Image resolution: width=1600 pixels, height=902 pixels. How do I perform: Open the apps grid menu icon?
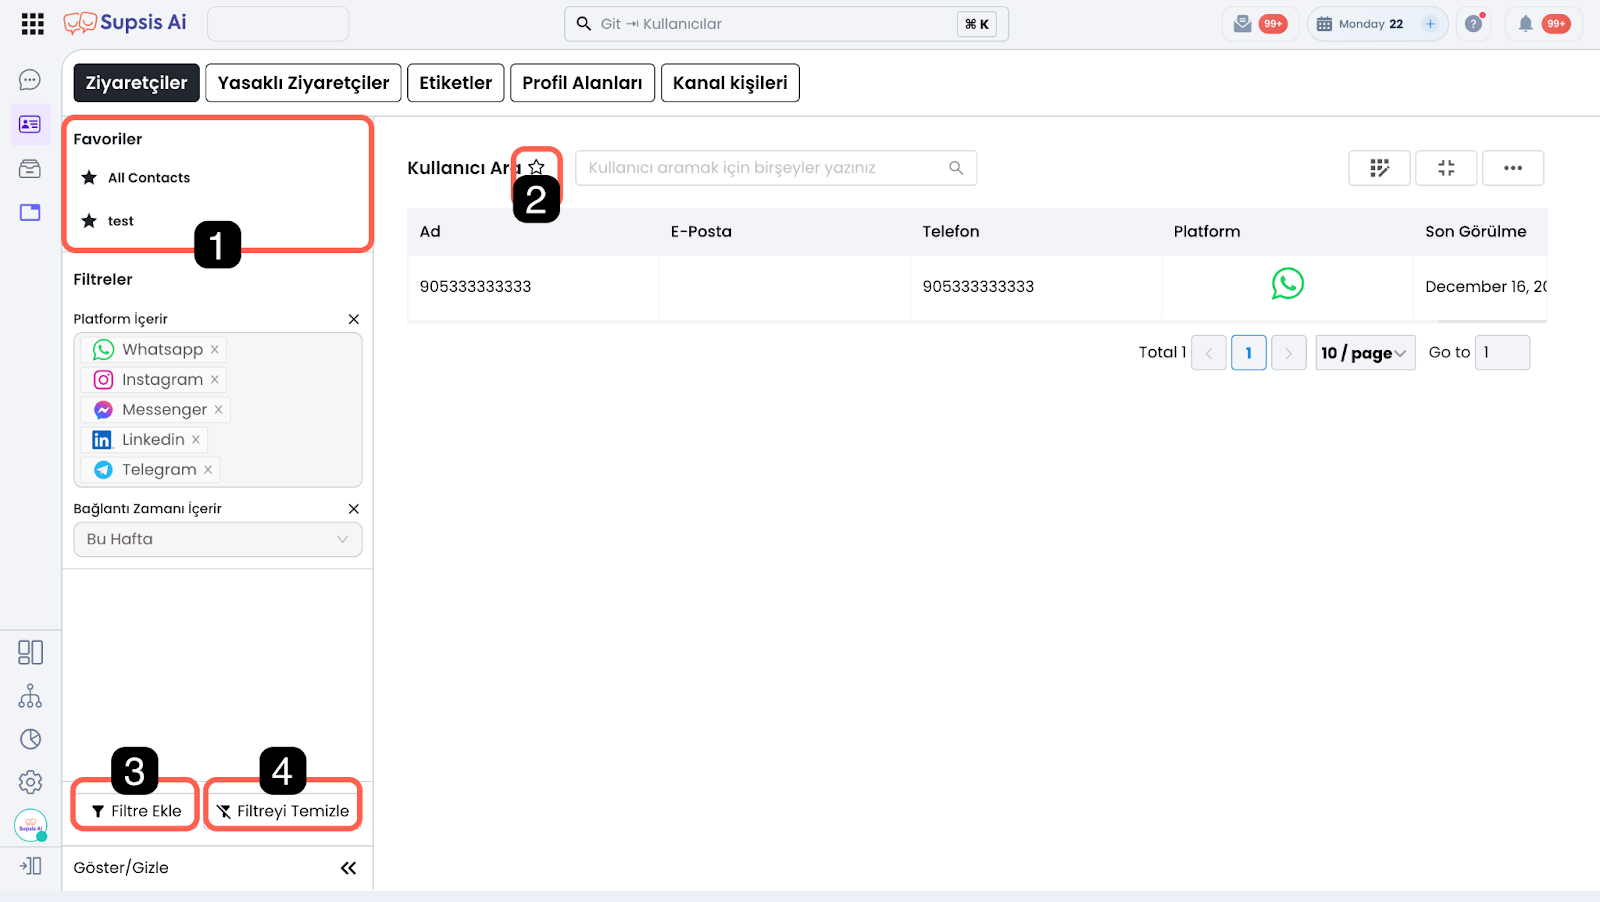[32, 24]
